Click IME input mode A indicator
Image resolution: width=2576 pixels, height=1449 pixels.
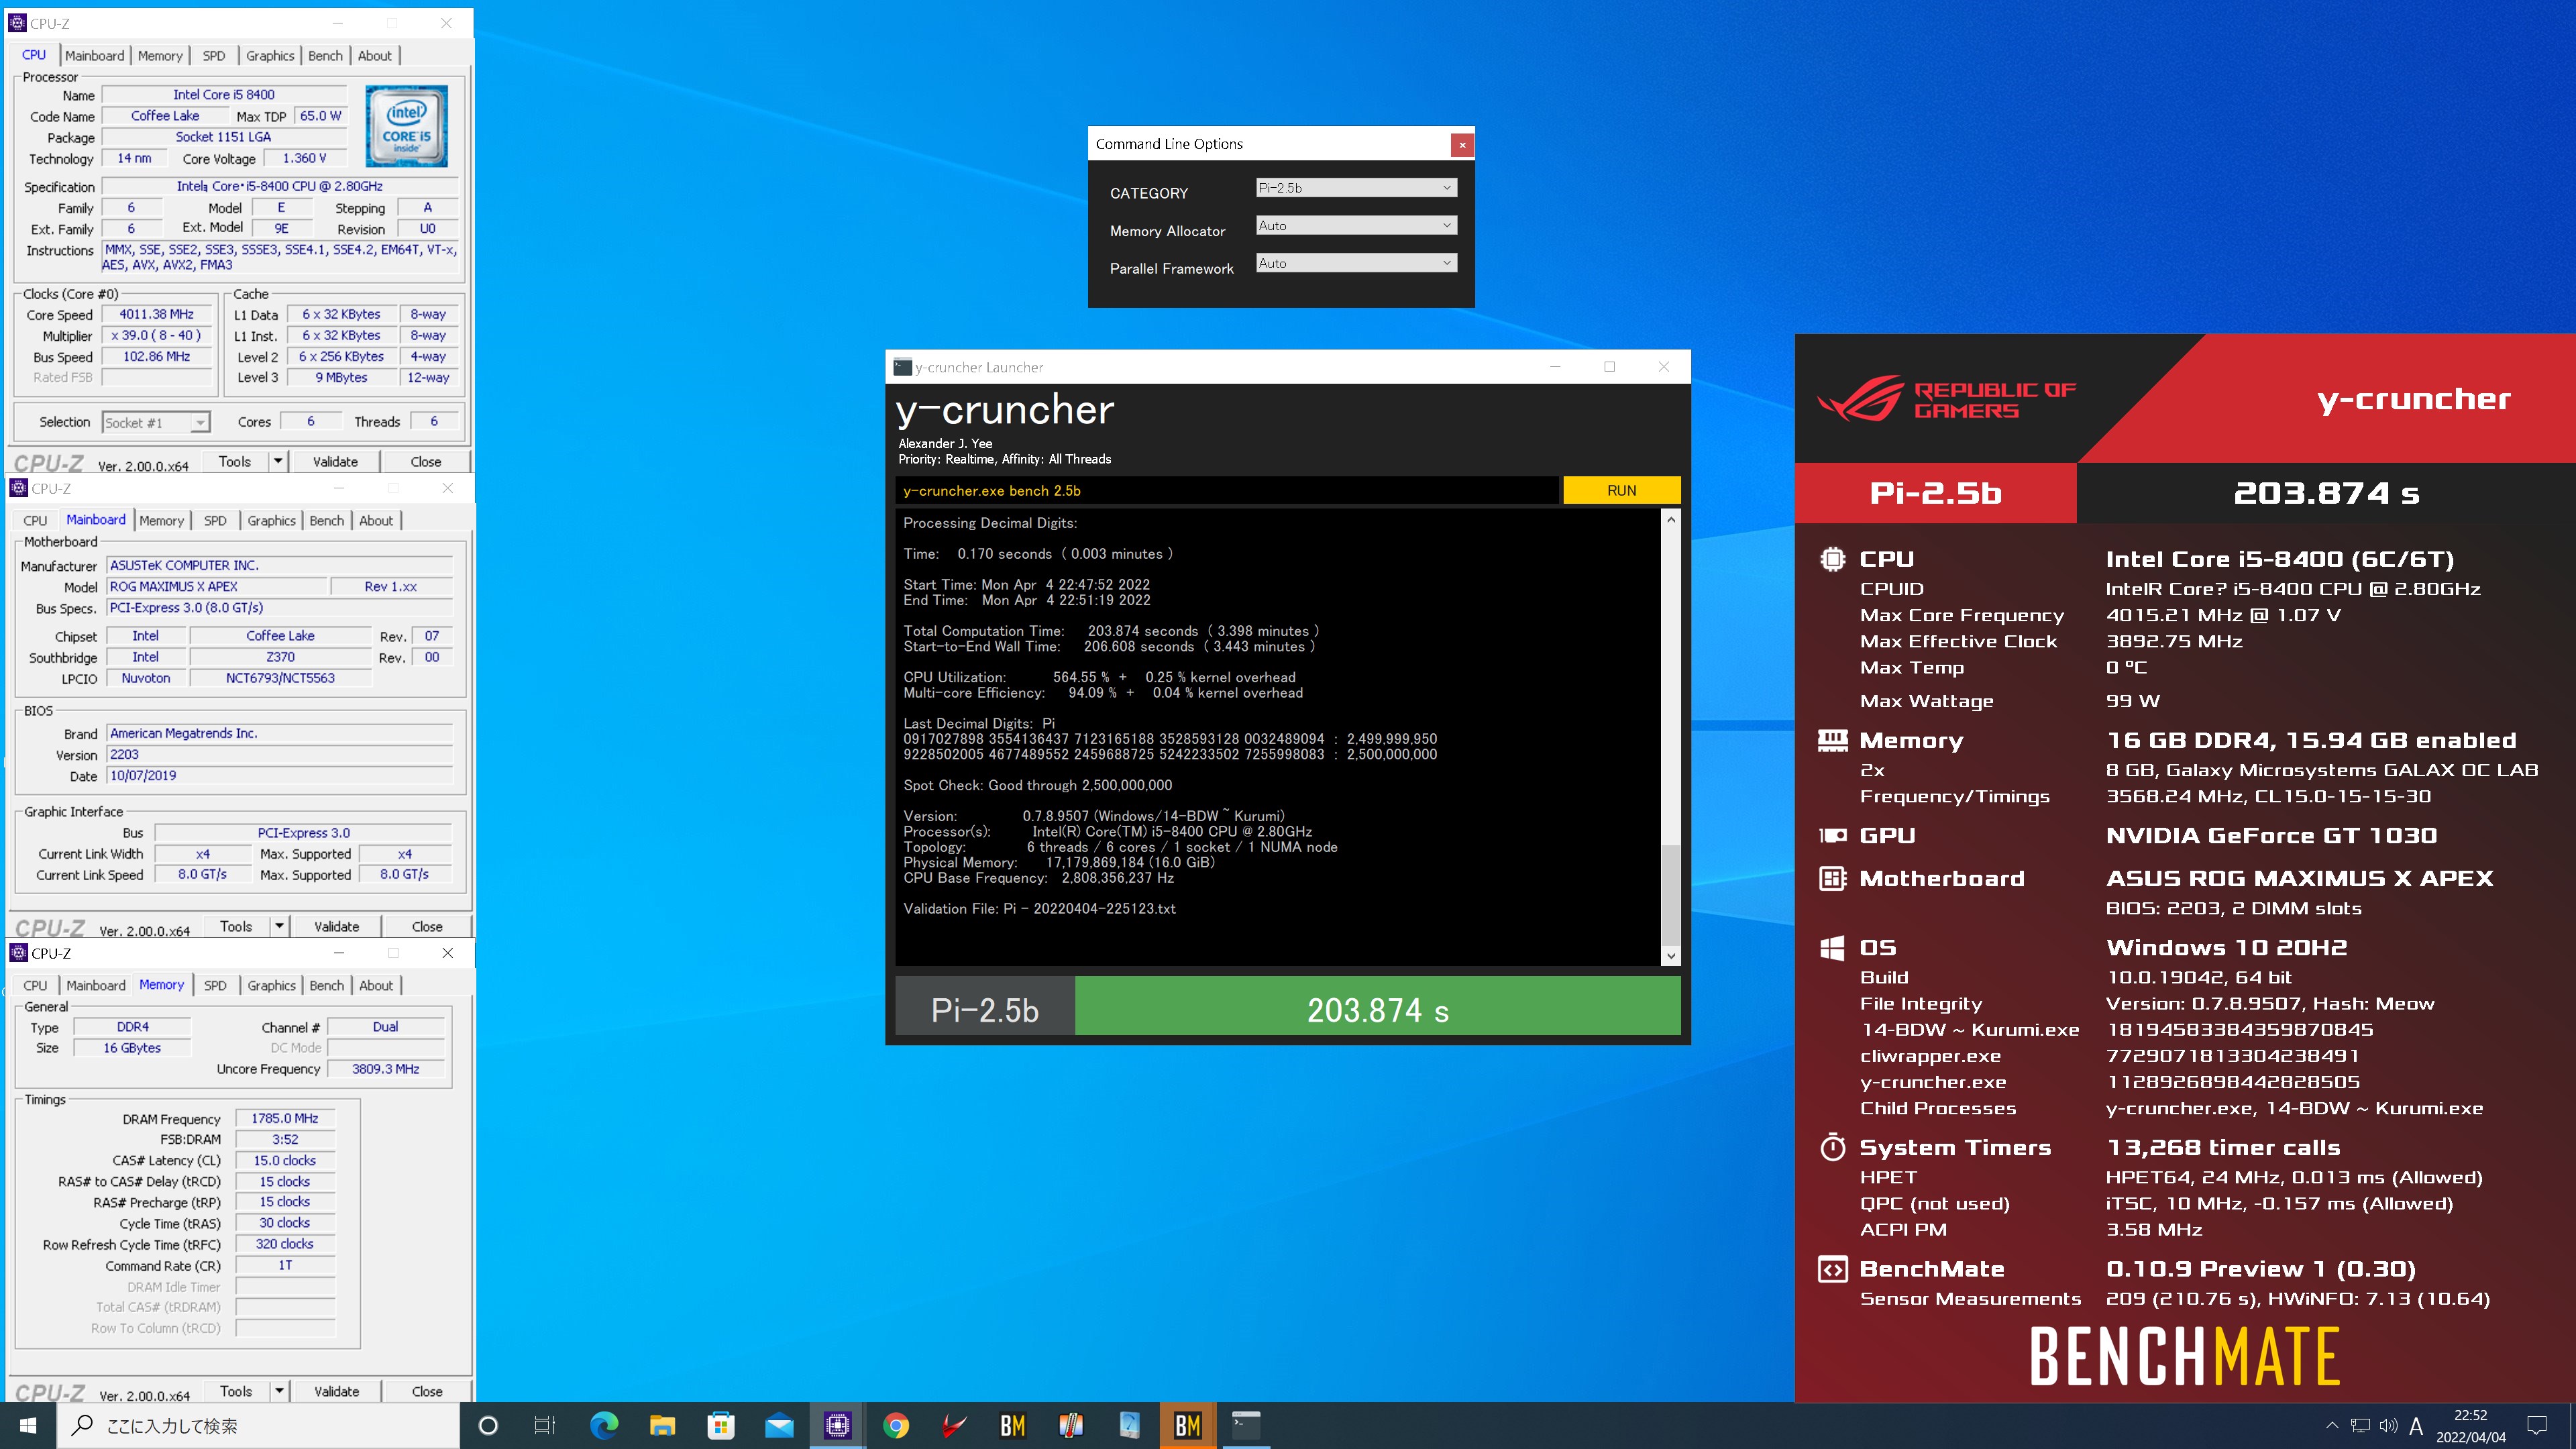tap(2416, 1426)
